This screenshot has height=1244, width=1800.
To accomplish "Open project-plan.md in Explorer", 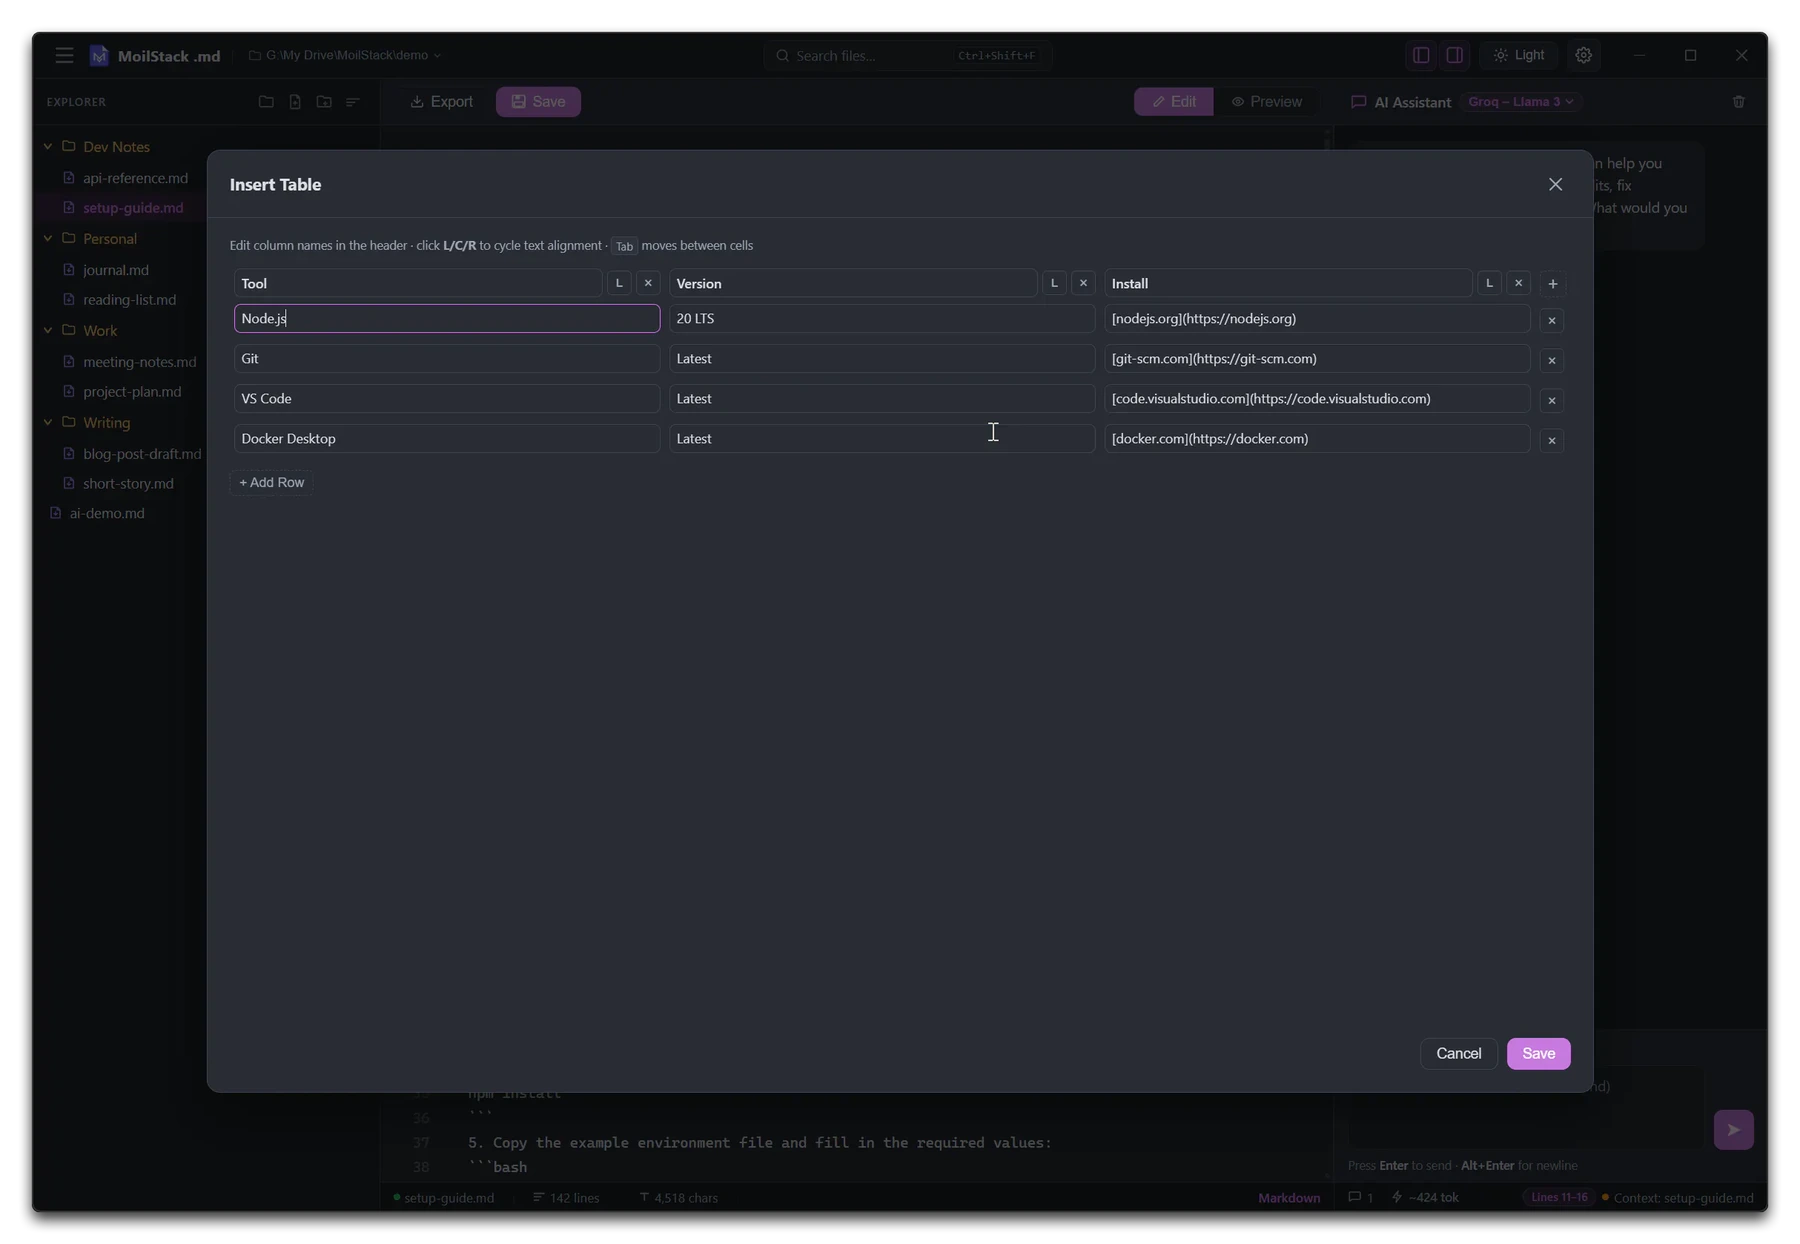I will pyautogui.click(x=122, y=391).
